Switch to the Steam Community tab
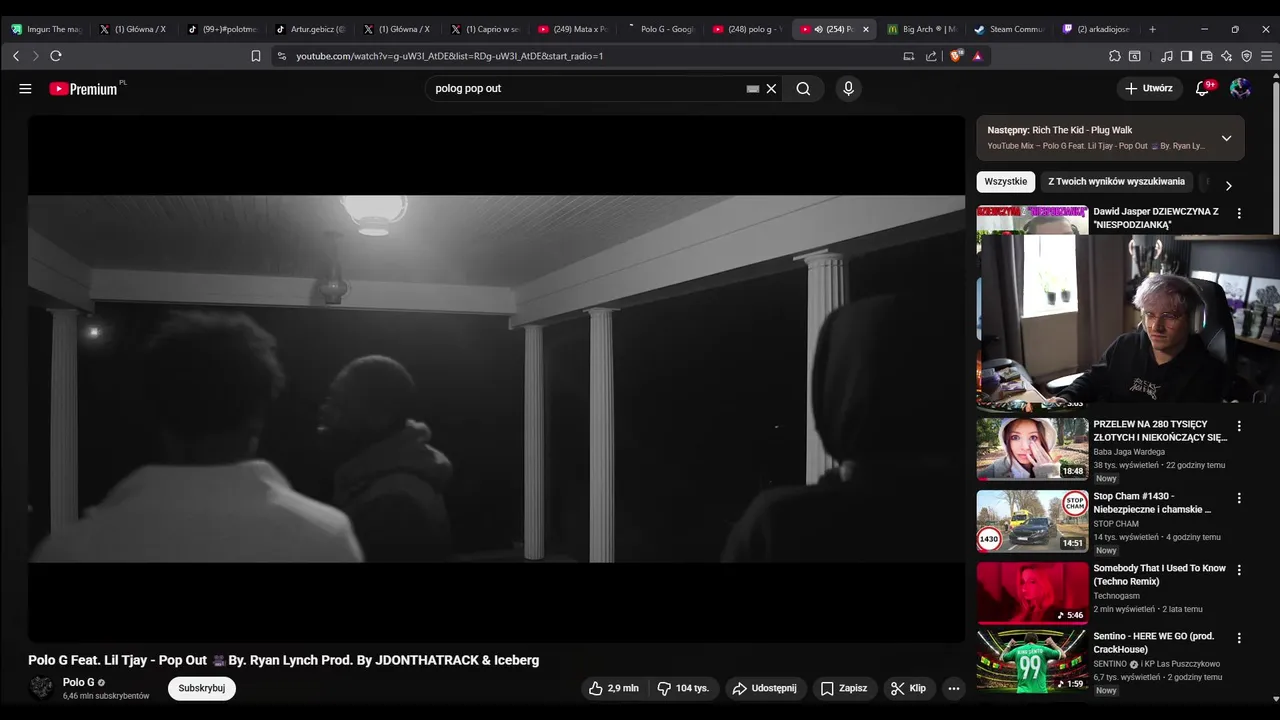This screenshot has width=1280, height=720. (1010, 29)
